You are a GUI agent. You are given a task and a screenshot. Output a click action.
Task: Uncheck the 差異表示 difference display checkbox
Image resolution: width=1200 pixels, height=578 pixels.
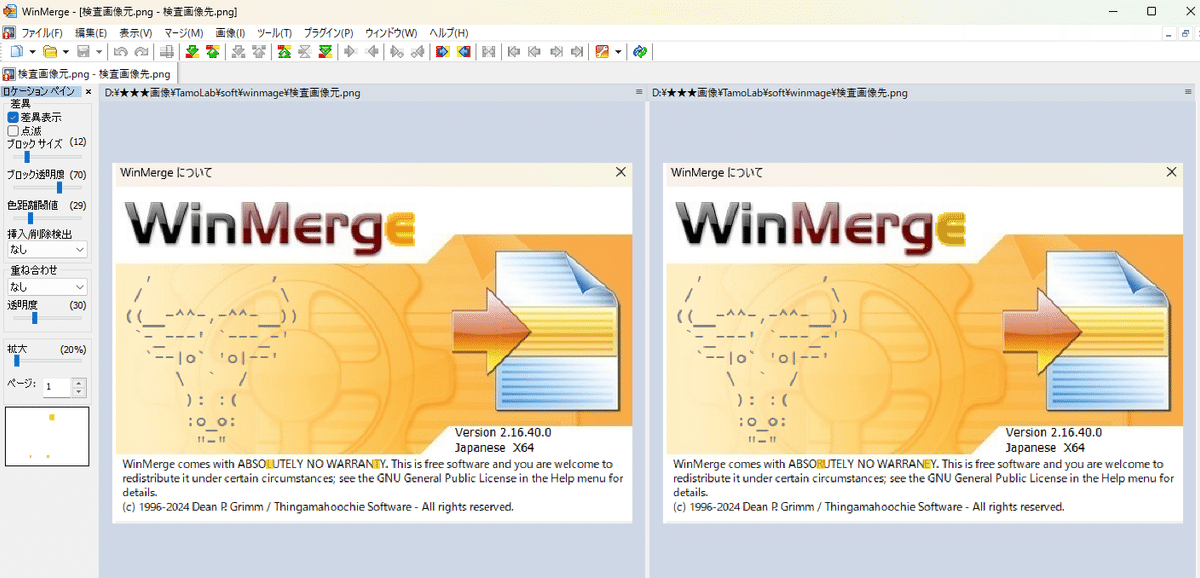[x=14, y=116]
